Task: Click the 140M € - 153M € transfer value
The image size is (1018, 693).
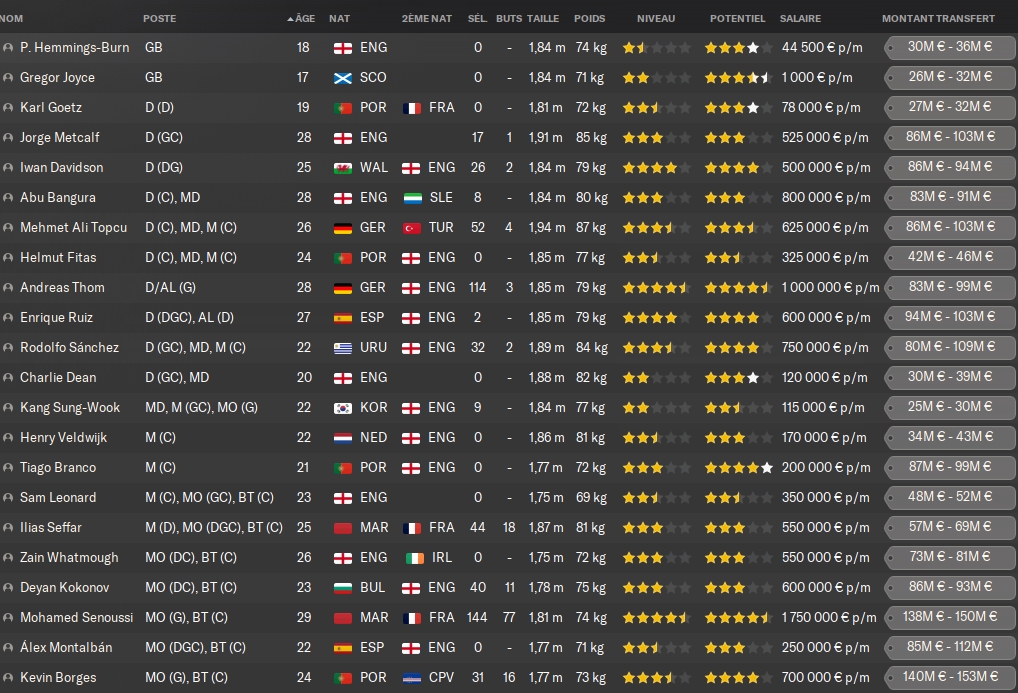Action: coord(950,677)
